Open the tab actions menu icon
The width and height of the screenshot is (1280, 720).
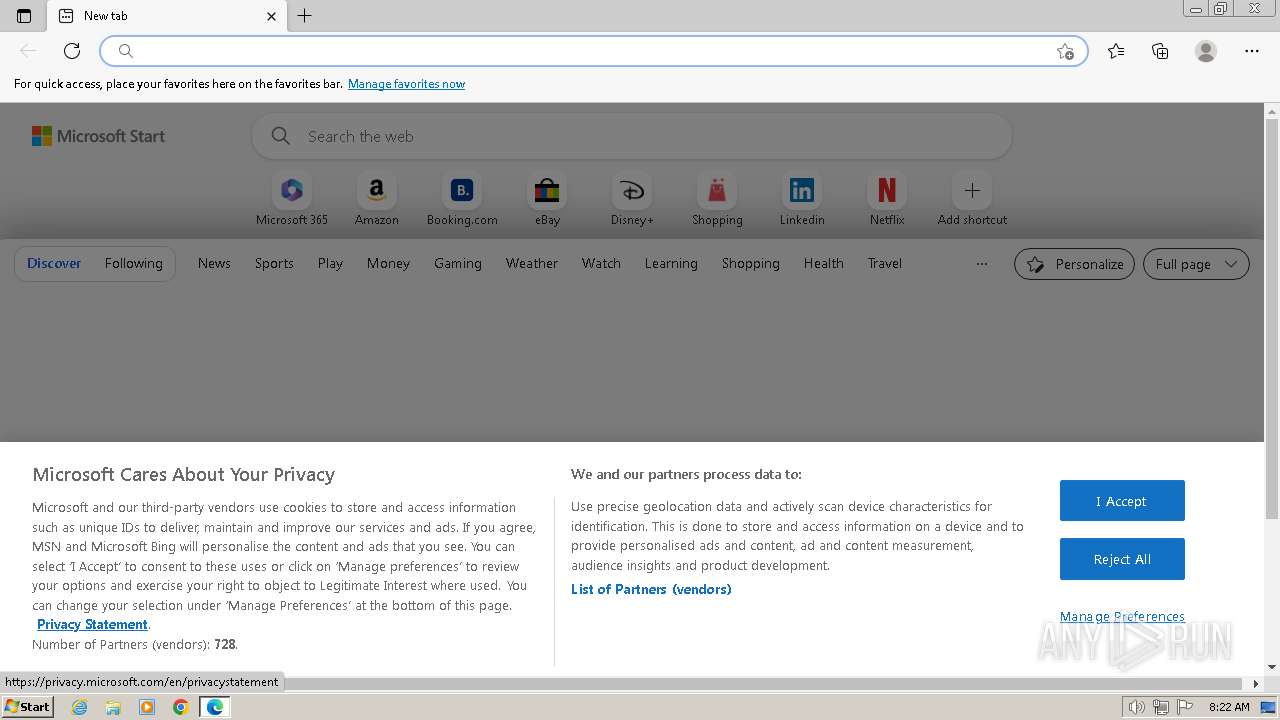[x=24, y=16]
